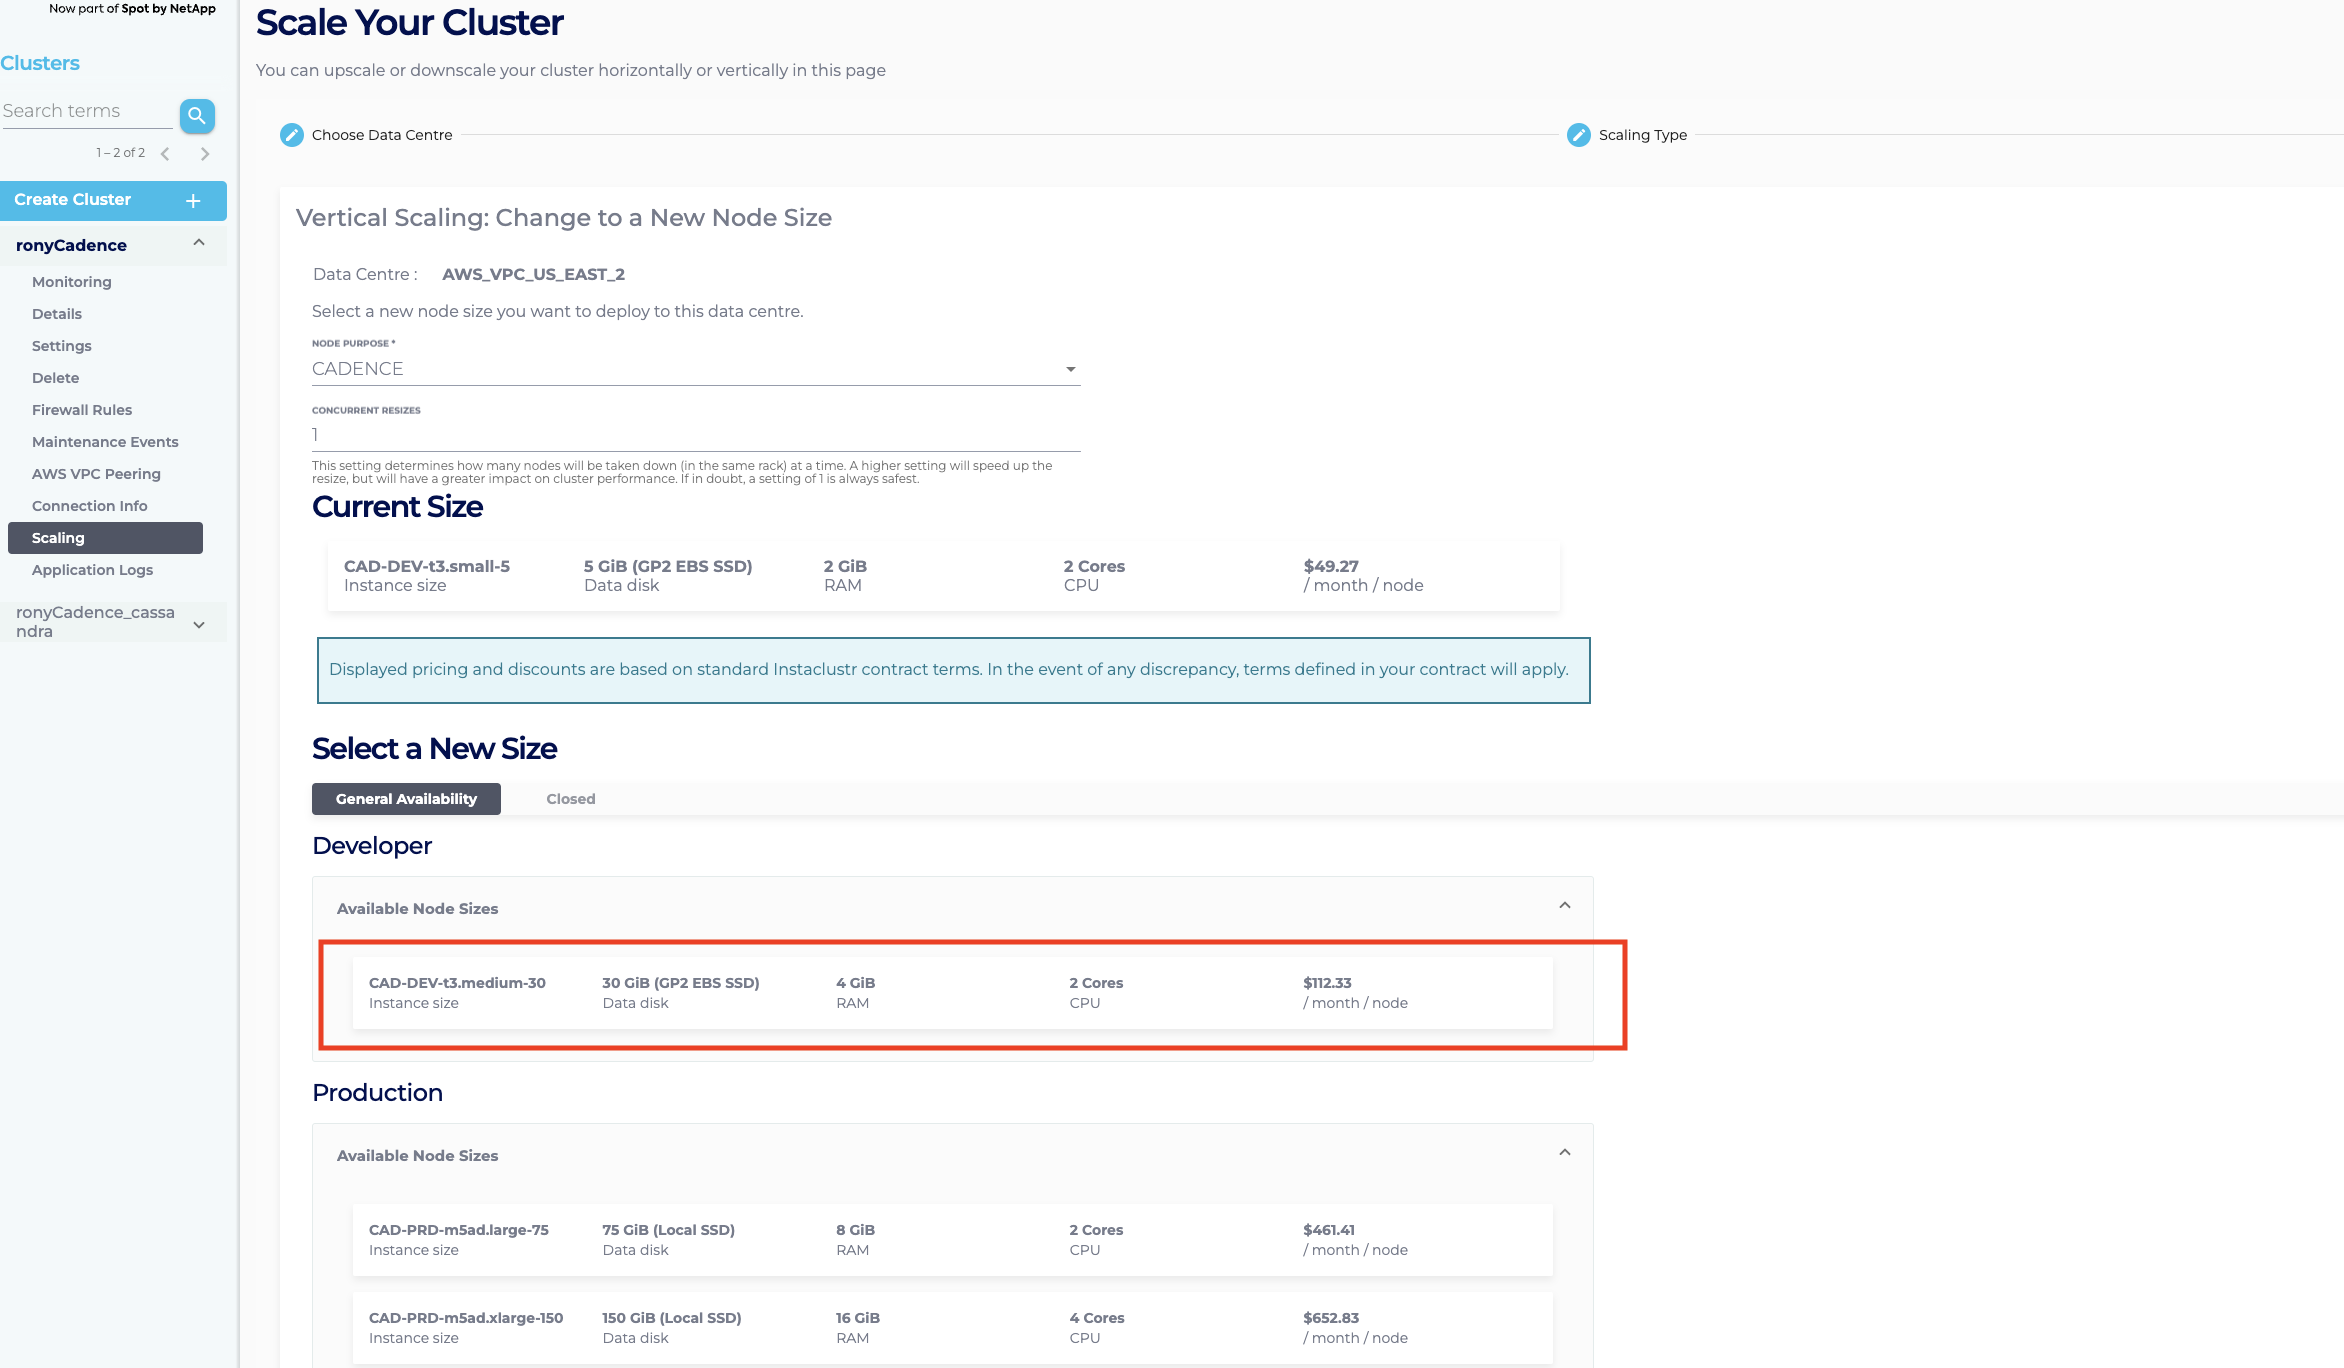Click the Choose Data Centre pencil icon
2344x1368 pixels.
292,135
